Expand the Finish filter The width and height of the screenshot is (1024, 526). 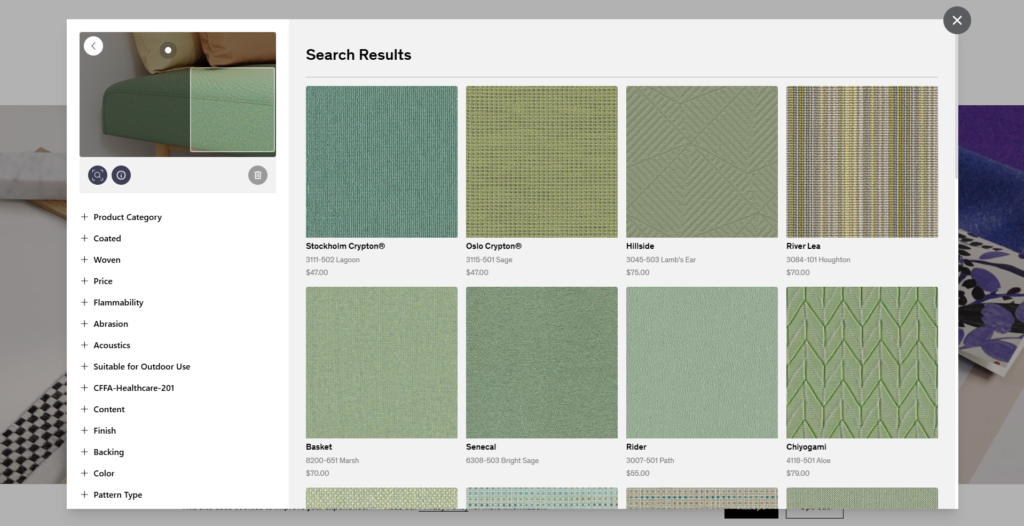(98, 431)
